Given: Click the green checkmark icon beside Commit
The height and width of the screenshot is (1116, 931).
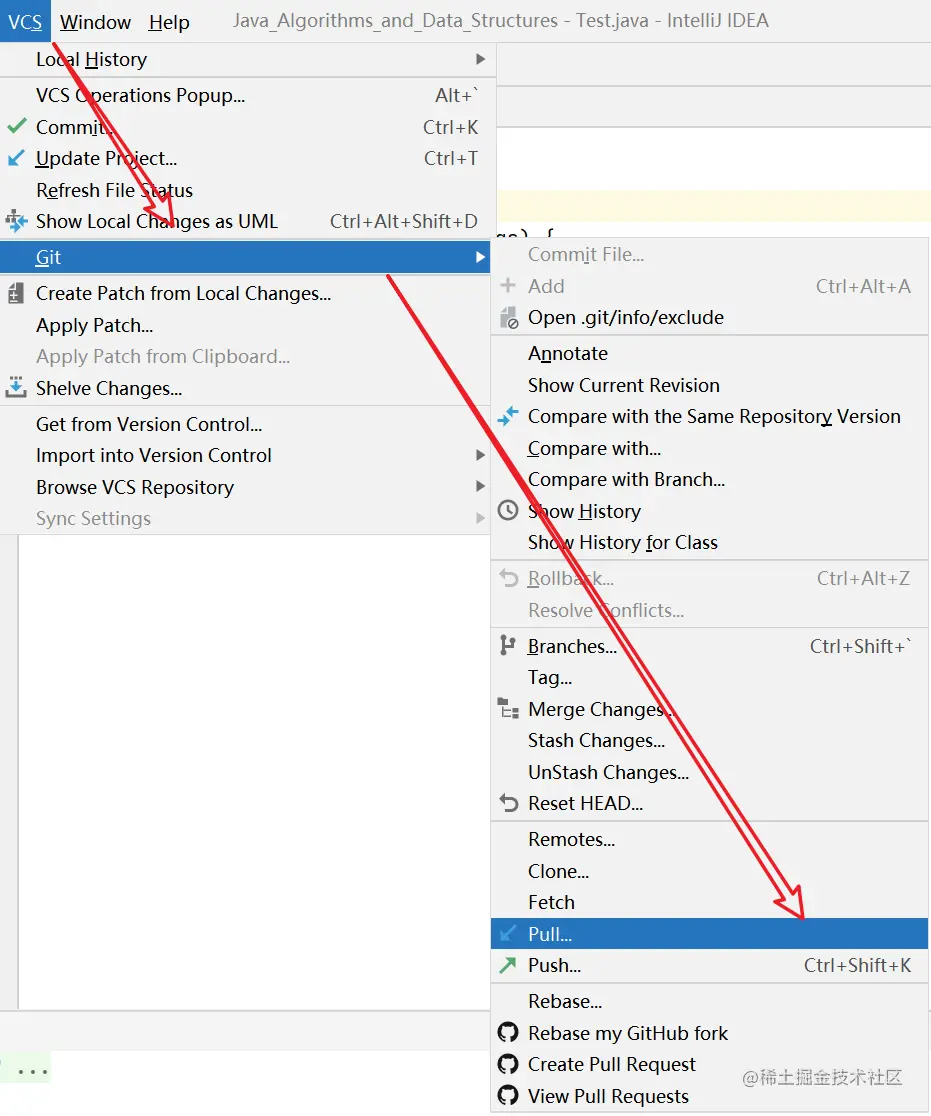Looking at the screenshot, I should tap(16, 127).
